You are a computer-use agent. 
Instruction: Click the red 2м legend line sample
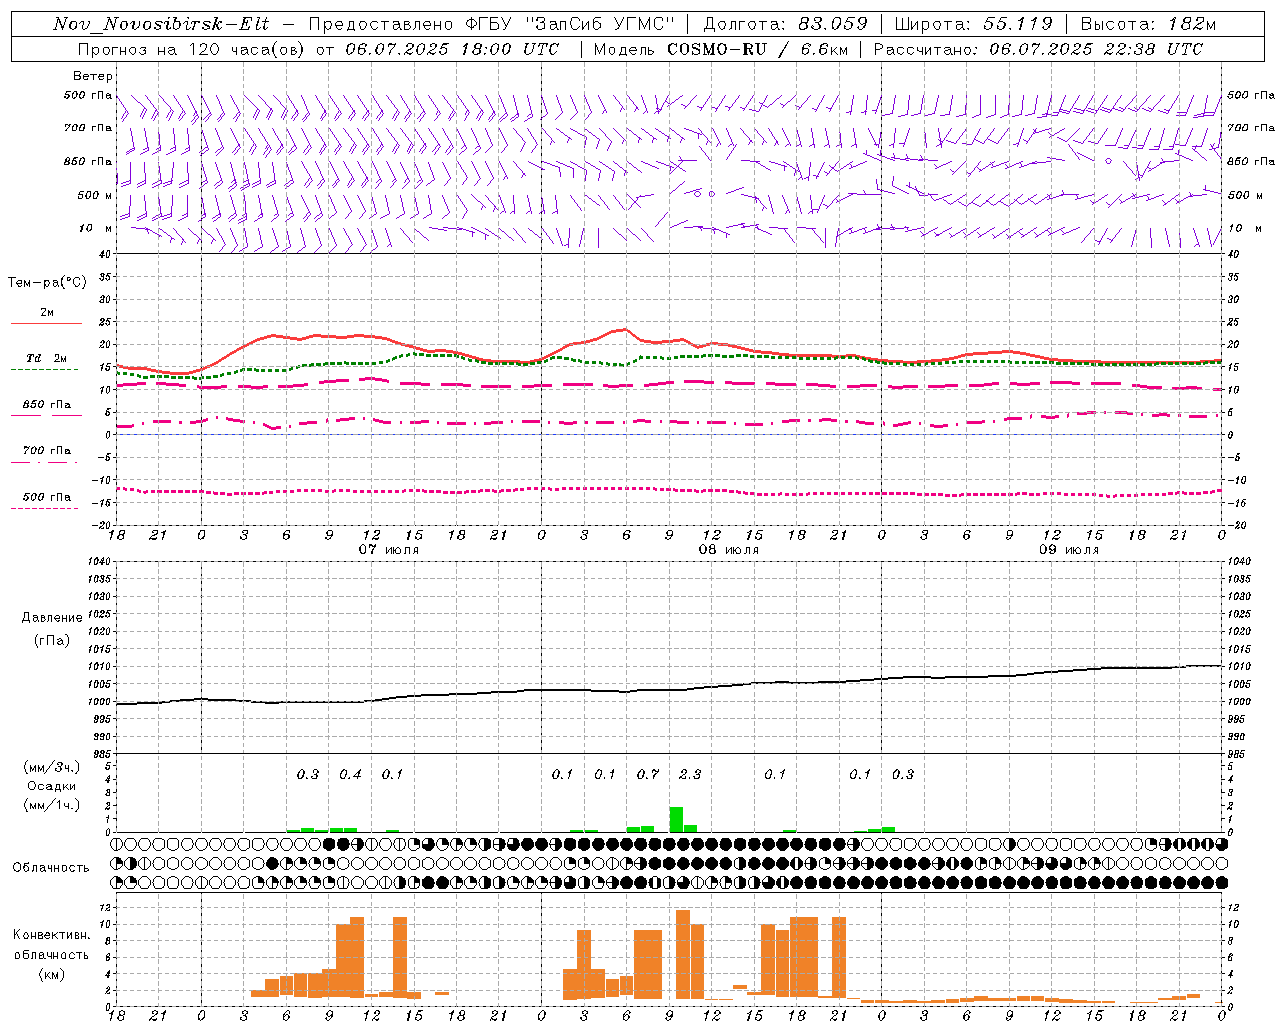46,324
